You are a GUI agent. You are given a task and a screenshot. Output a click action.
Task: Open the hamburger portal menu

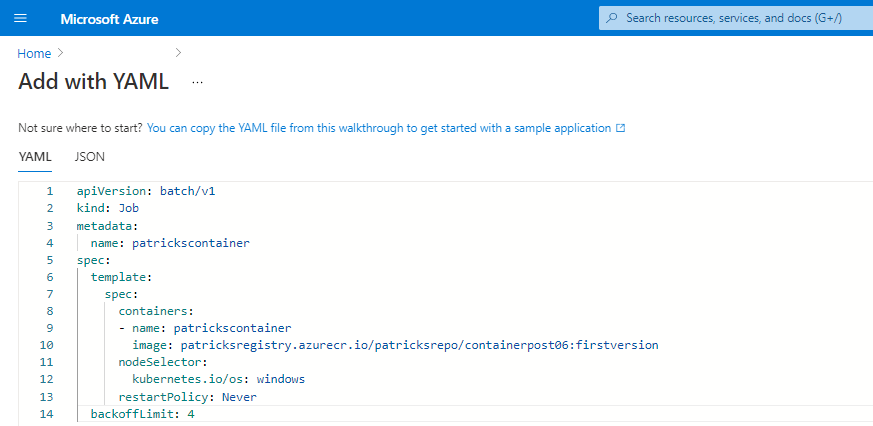pyautogui.click(x=21, y=18)
